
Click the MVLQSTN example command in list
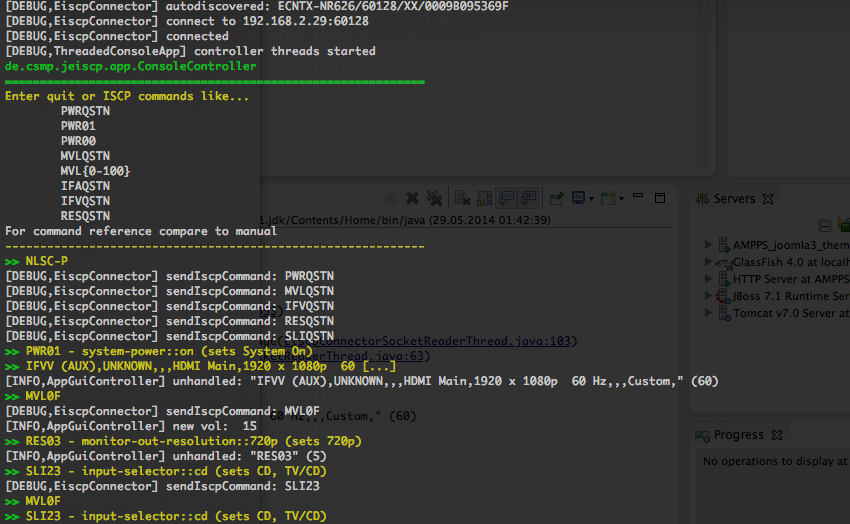tap(85, 156)
